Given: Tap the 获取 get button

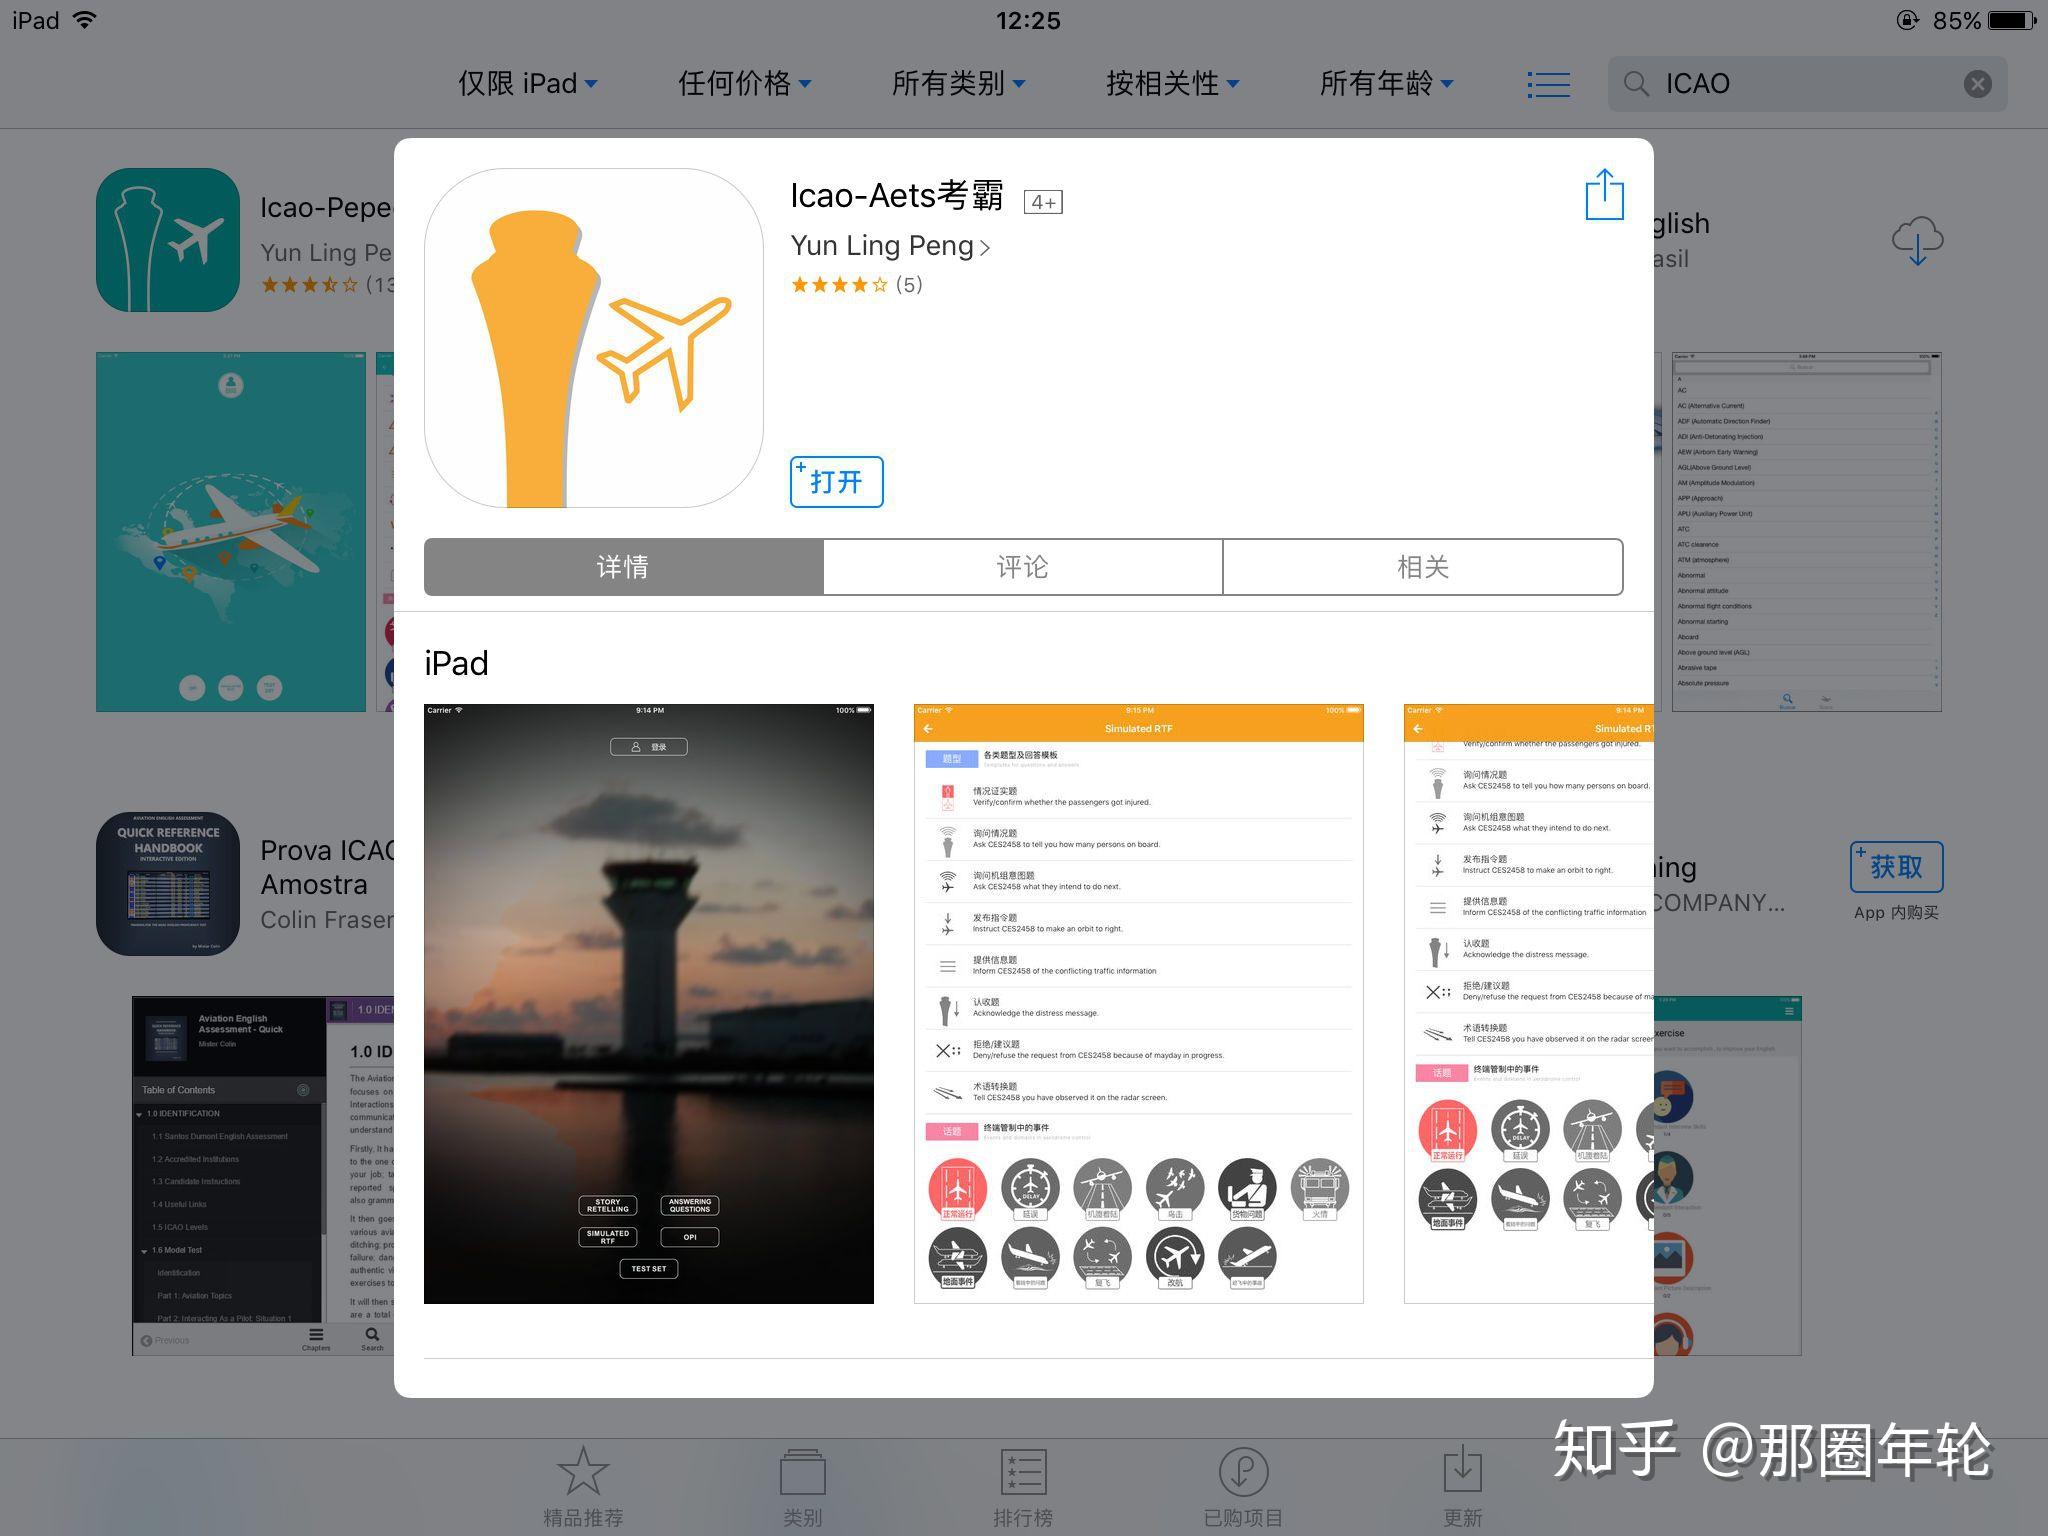Looking at the screenshot, I should [x=1896, y=867].
